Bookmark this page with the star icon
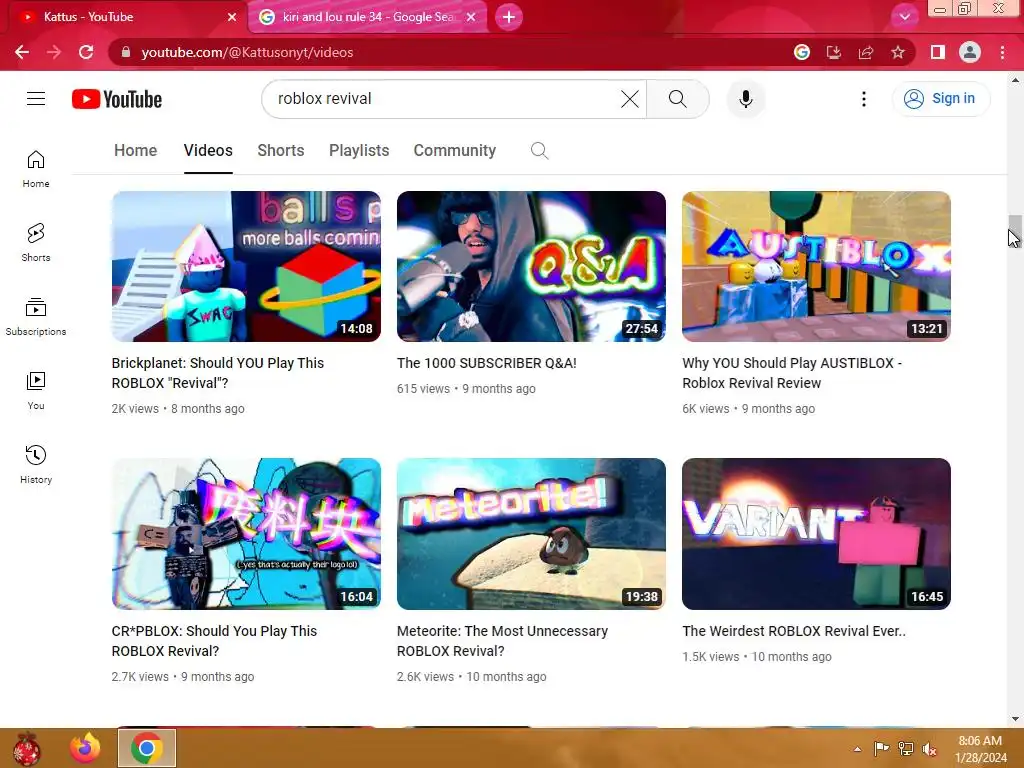Screen dimensions: 1024x768 [x=898, y=52]
